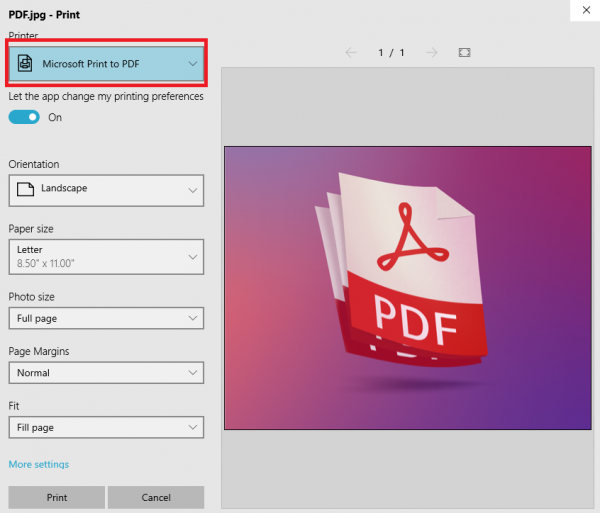Image resolution: width=600 pixels, height=513 pixels.
Task: Click the PDF.jpg - Print title
Action: pos(44,15)
